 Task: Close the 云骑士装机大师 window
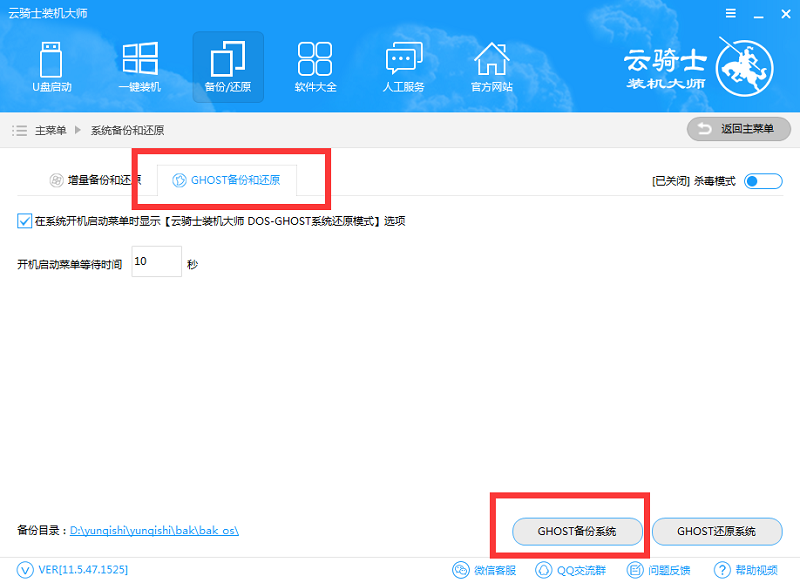[786, 14]
